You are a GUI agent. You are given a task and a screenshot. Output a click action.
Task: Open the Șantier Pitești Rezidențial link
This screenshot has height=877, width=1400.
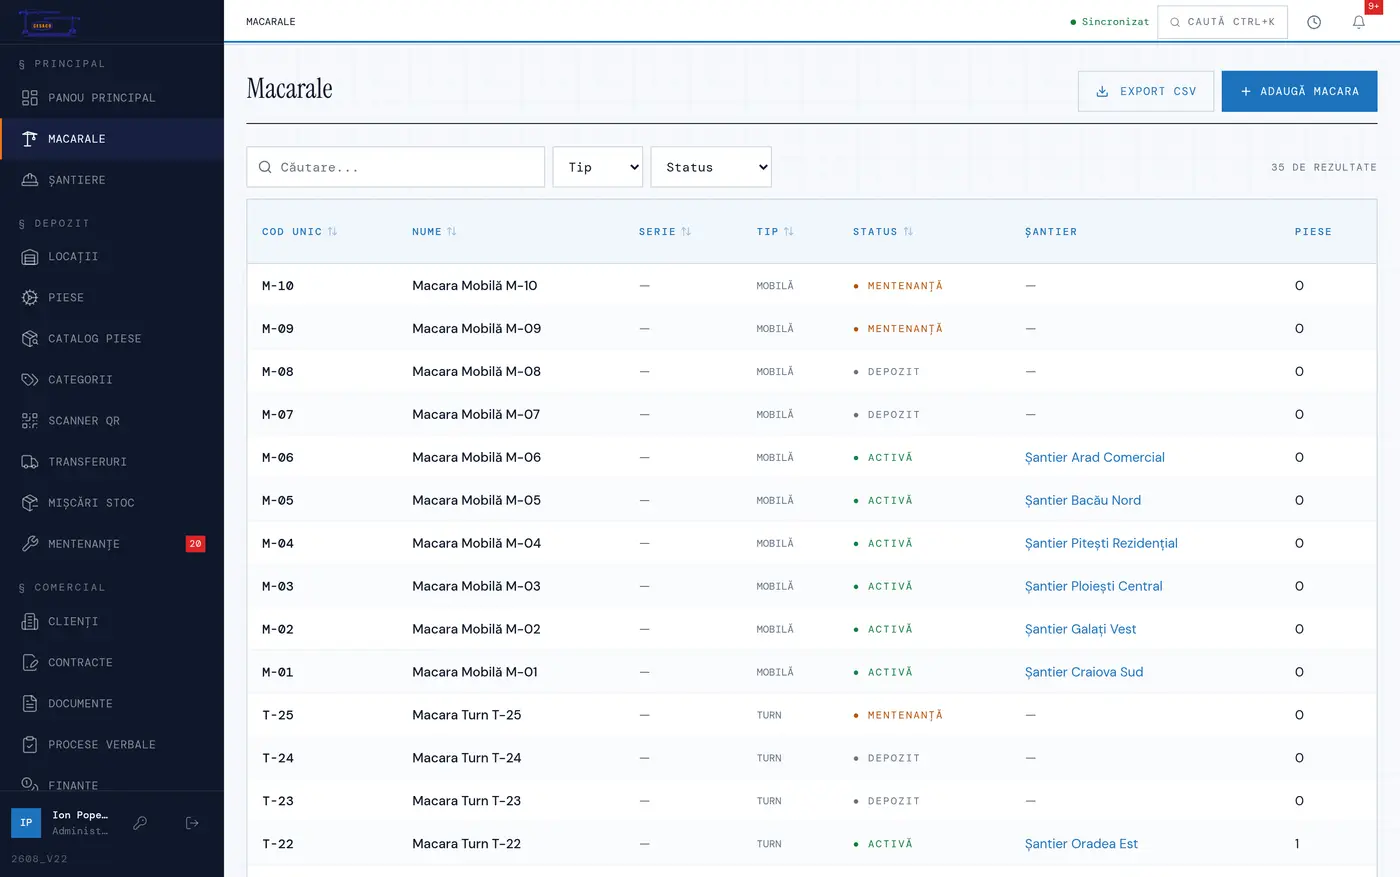[x=1101, y=544]
